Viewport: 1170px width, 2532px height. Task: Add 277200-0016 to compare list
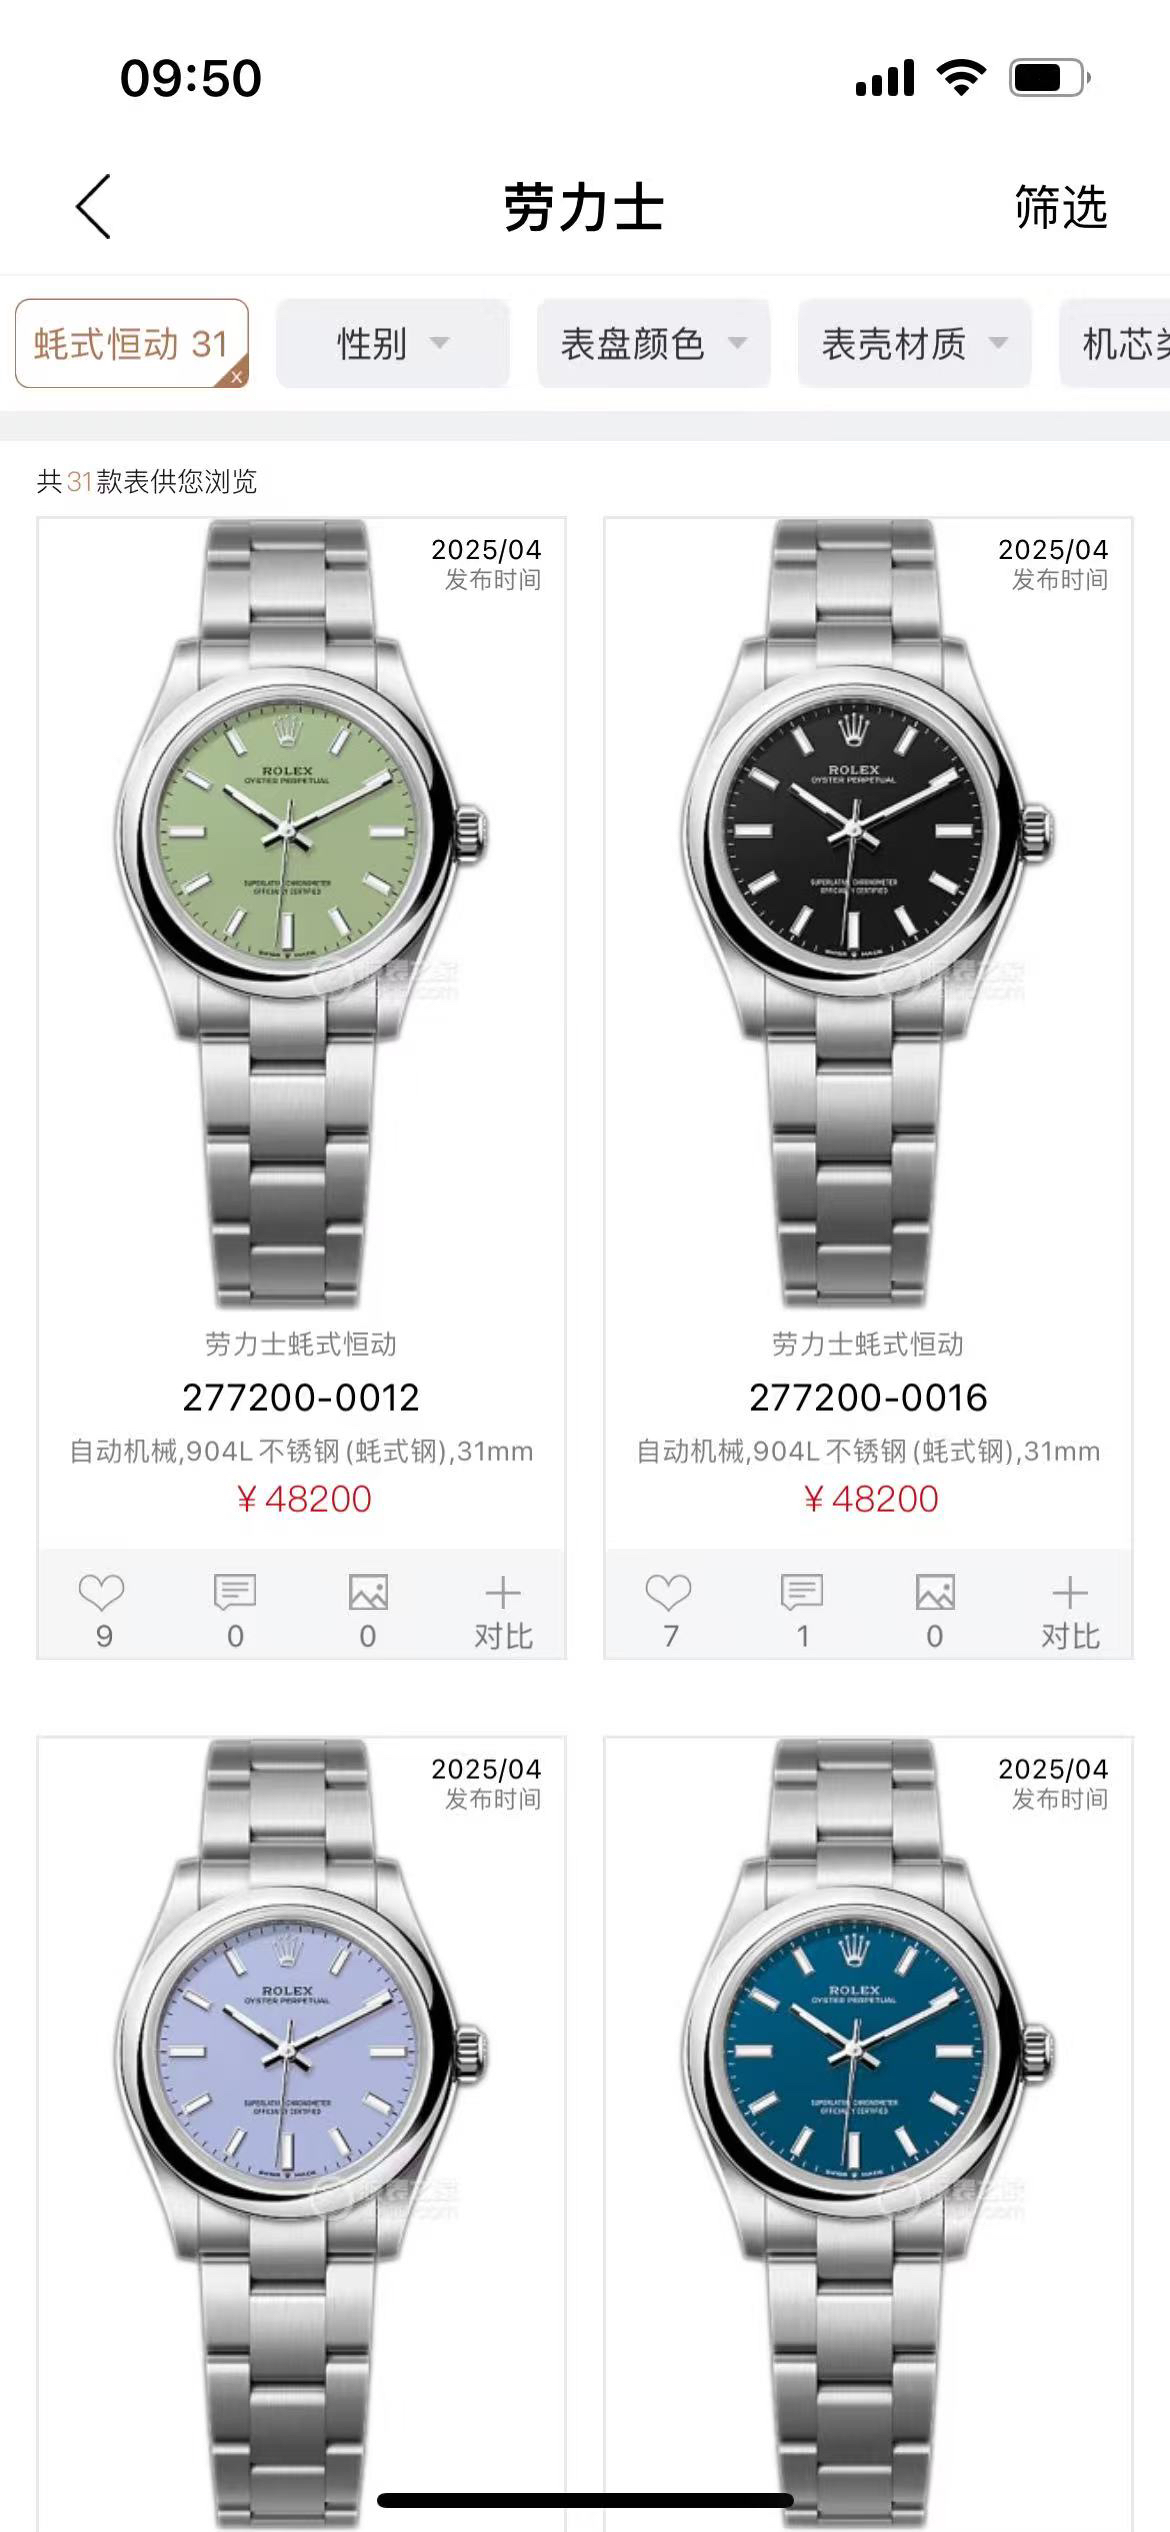click(1070, 1608)
